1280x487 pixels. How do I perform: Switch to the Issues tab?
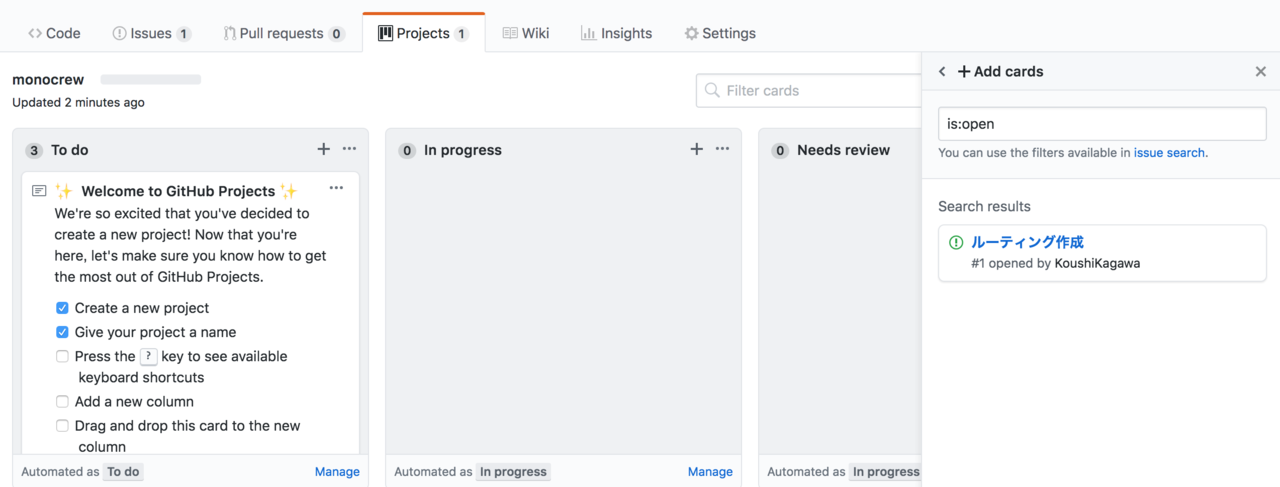(x=151, y=33)
